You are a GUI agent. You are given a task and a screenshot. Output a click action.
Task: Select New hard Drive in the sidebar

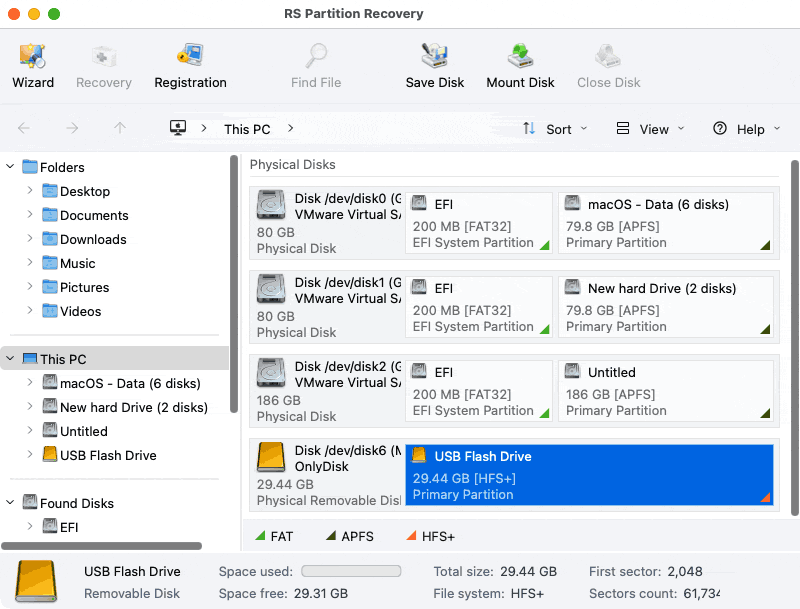tap(133, 407)
